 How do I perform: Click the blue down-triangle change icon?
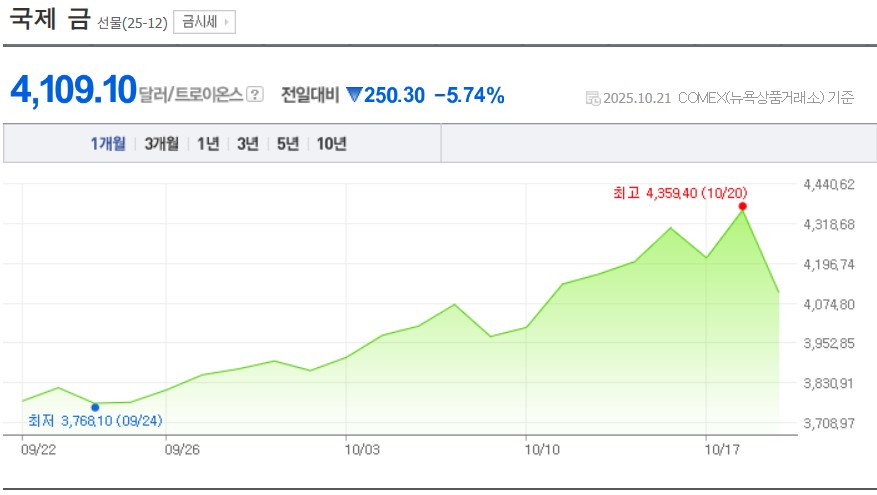(x=353, y=95)
